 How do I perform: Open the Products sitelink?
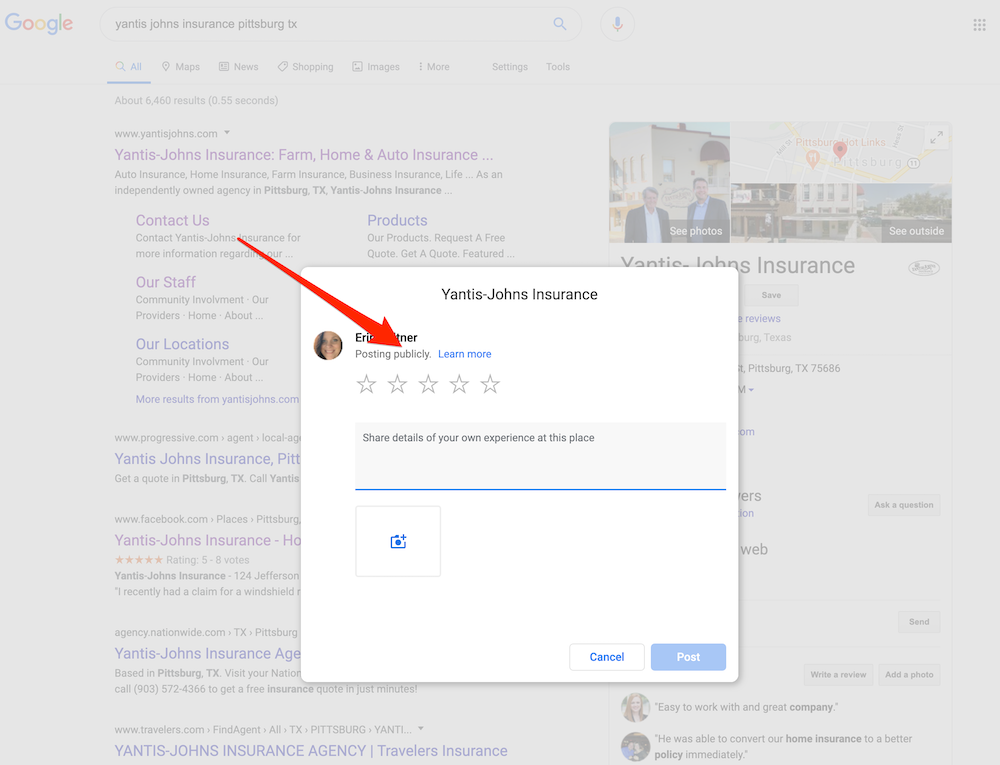click(x=397, y=221)
